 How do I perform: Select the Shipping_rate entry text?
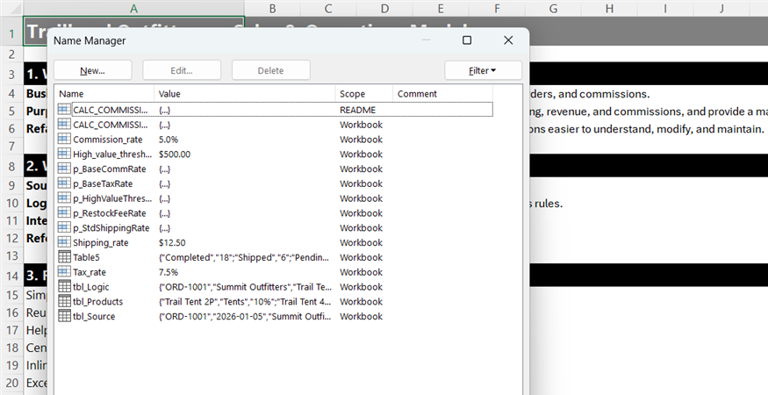[x=100, y=243]
